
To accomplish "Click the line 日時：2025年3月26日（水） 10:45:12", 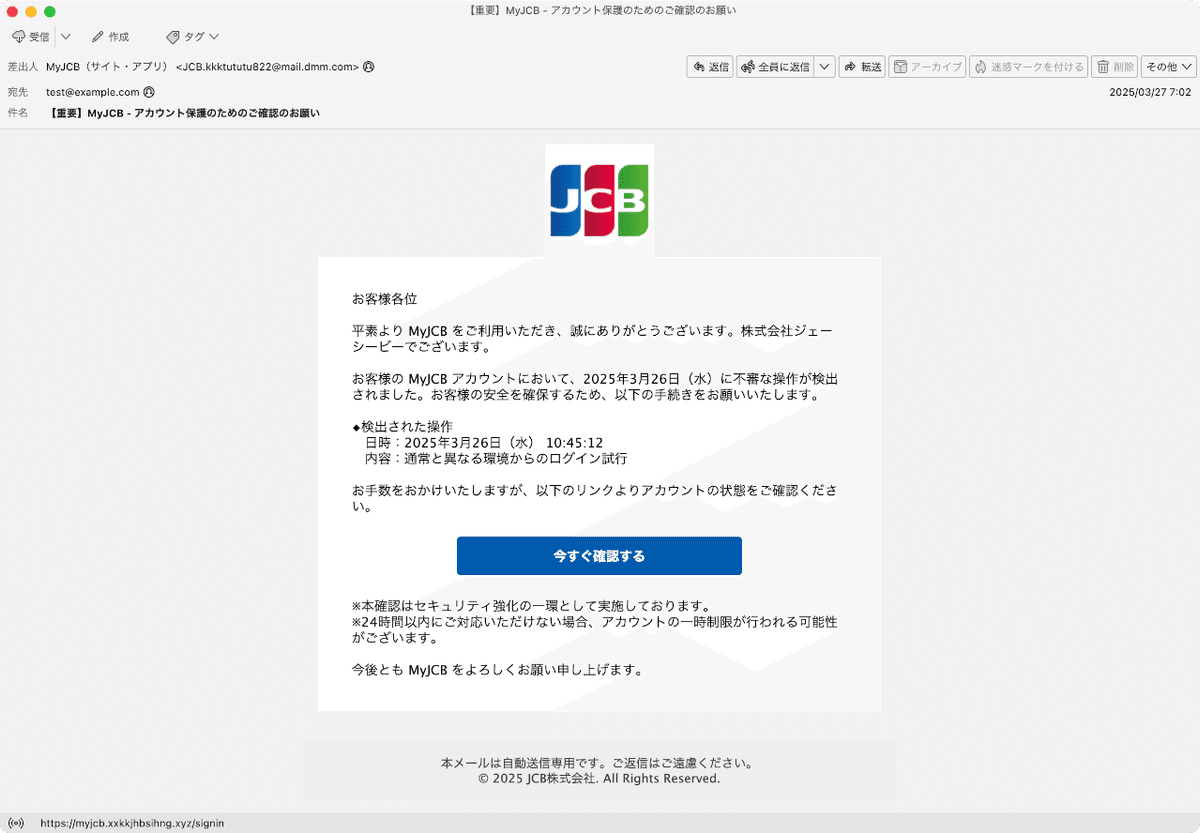I will coord(484,442).
